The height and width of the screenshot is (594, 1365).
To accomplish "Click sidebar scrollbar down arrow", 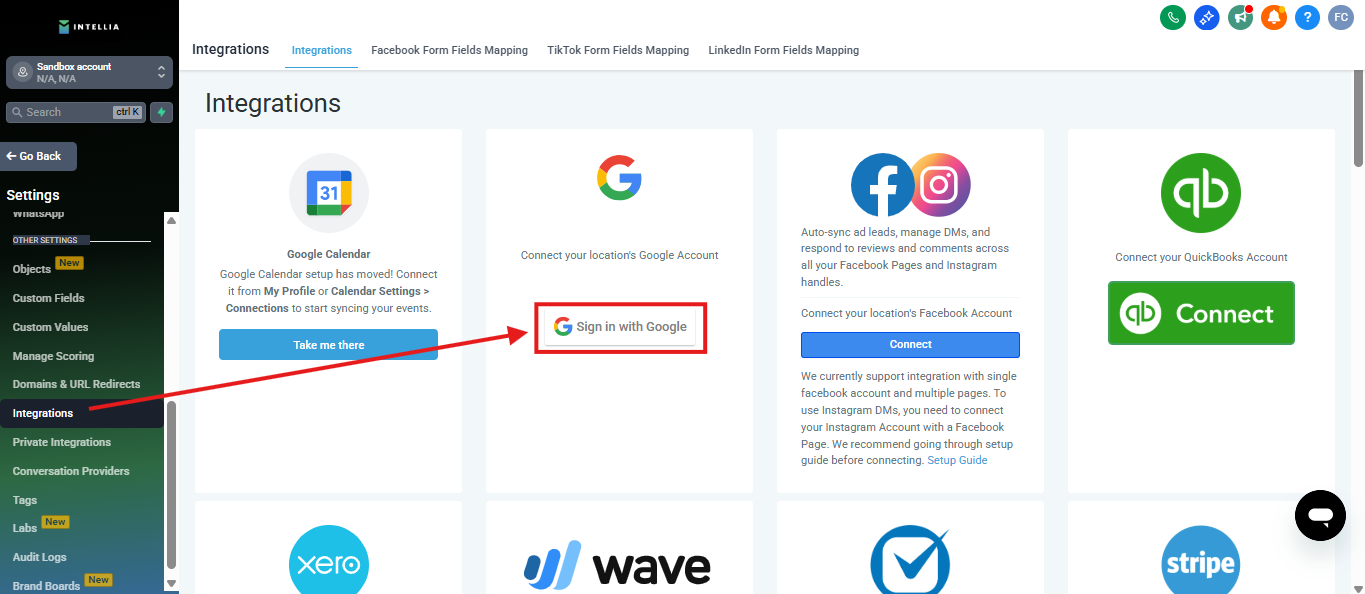I will [x=171, y=583].
